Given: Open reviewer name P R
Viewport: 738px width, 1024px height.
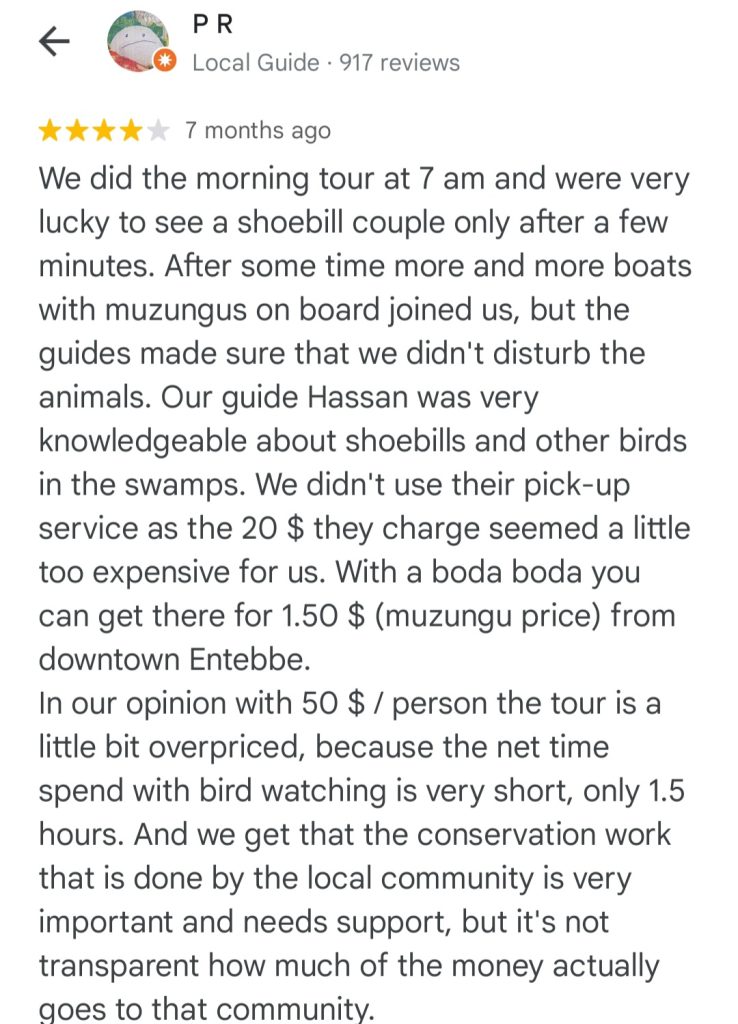Looking at the screenshot, I should pos(214,24).
